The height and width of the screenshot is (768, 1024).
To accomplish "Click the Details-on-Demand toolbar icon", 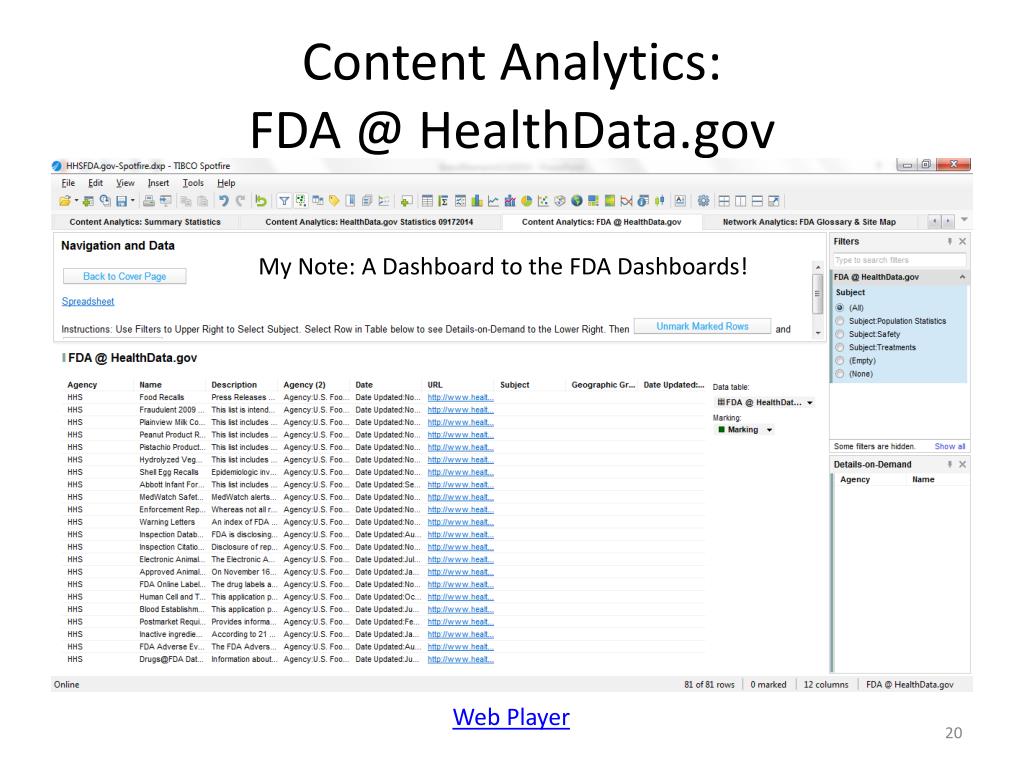I will click(x=300, y=201).
